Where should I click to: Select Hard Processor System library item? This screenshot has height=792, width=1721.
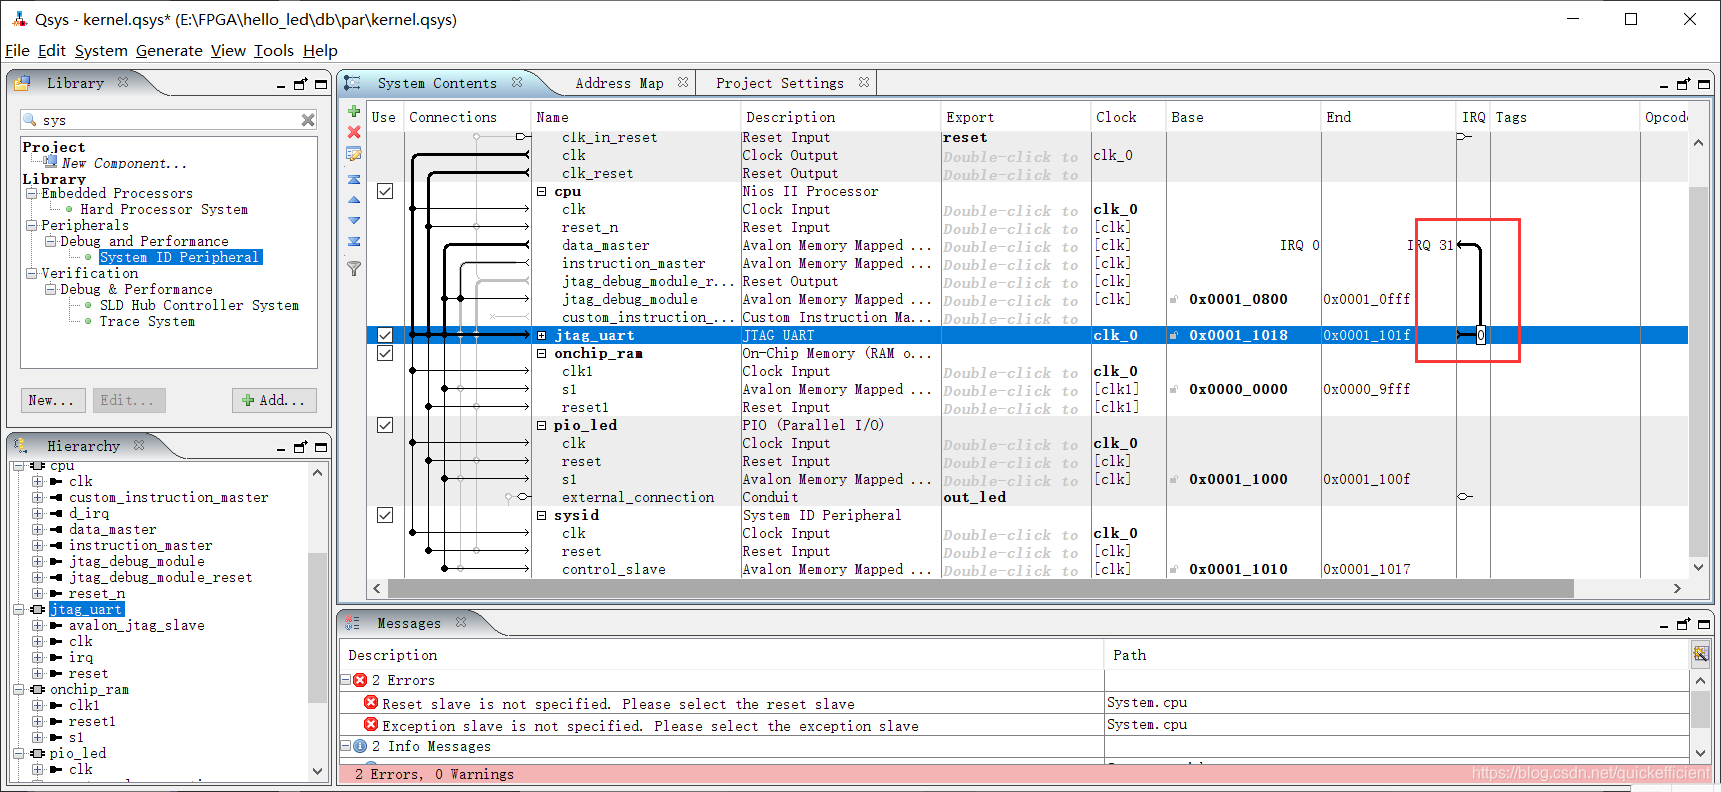[x=164, y=210]
